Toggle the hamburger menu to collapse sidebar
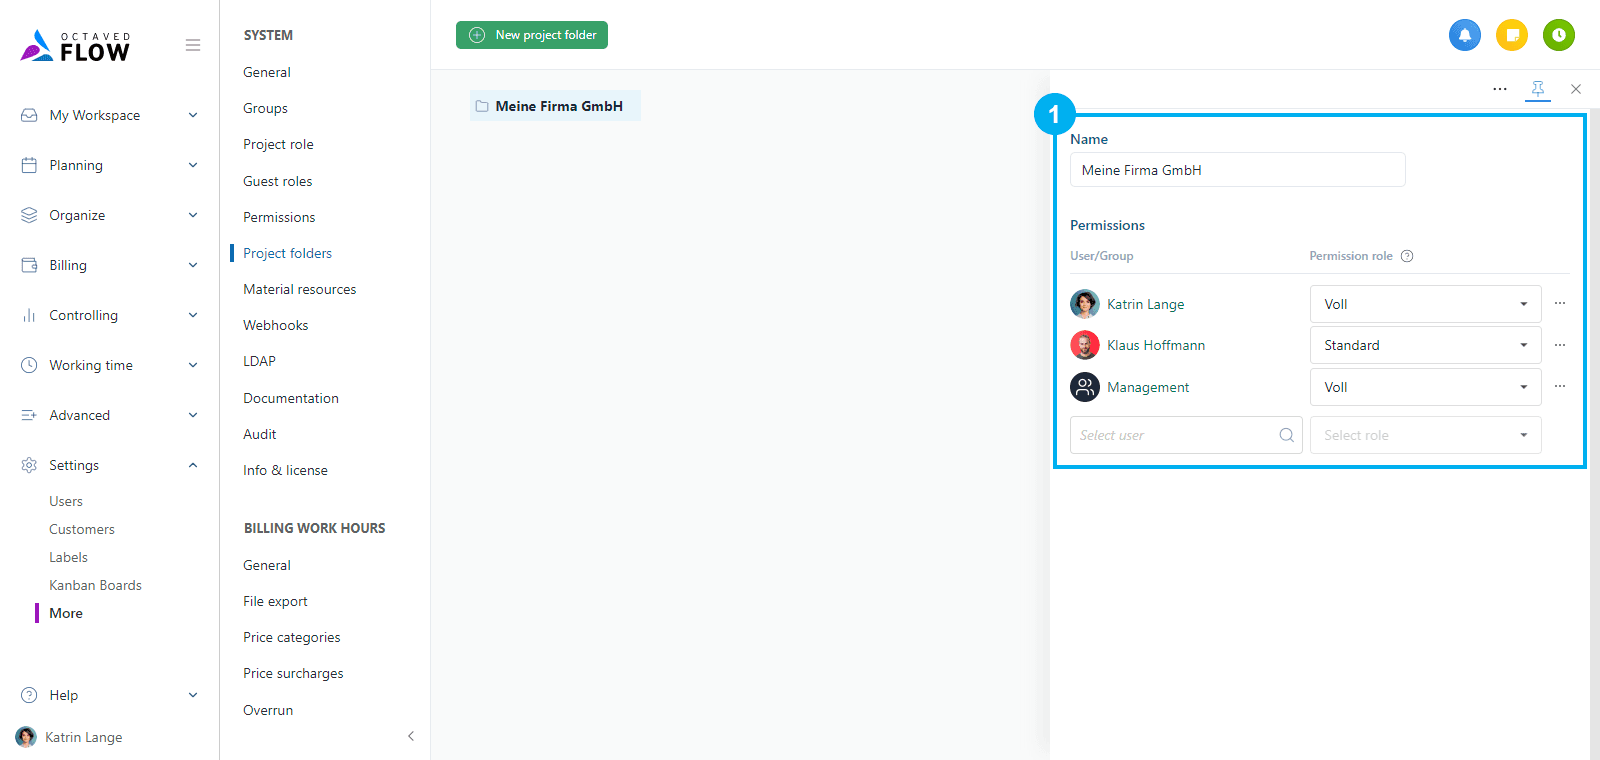The image size is (1600, 760). click(193, 45)
